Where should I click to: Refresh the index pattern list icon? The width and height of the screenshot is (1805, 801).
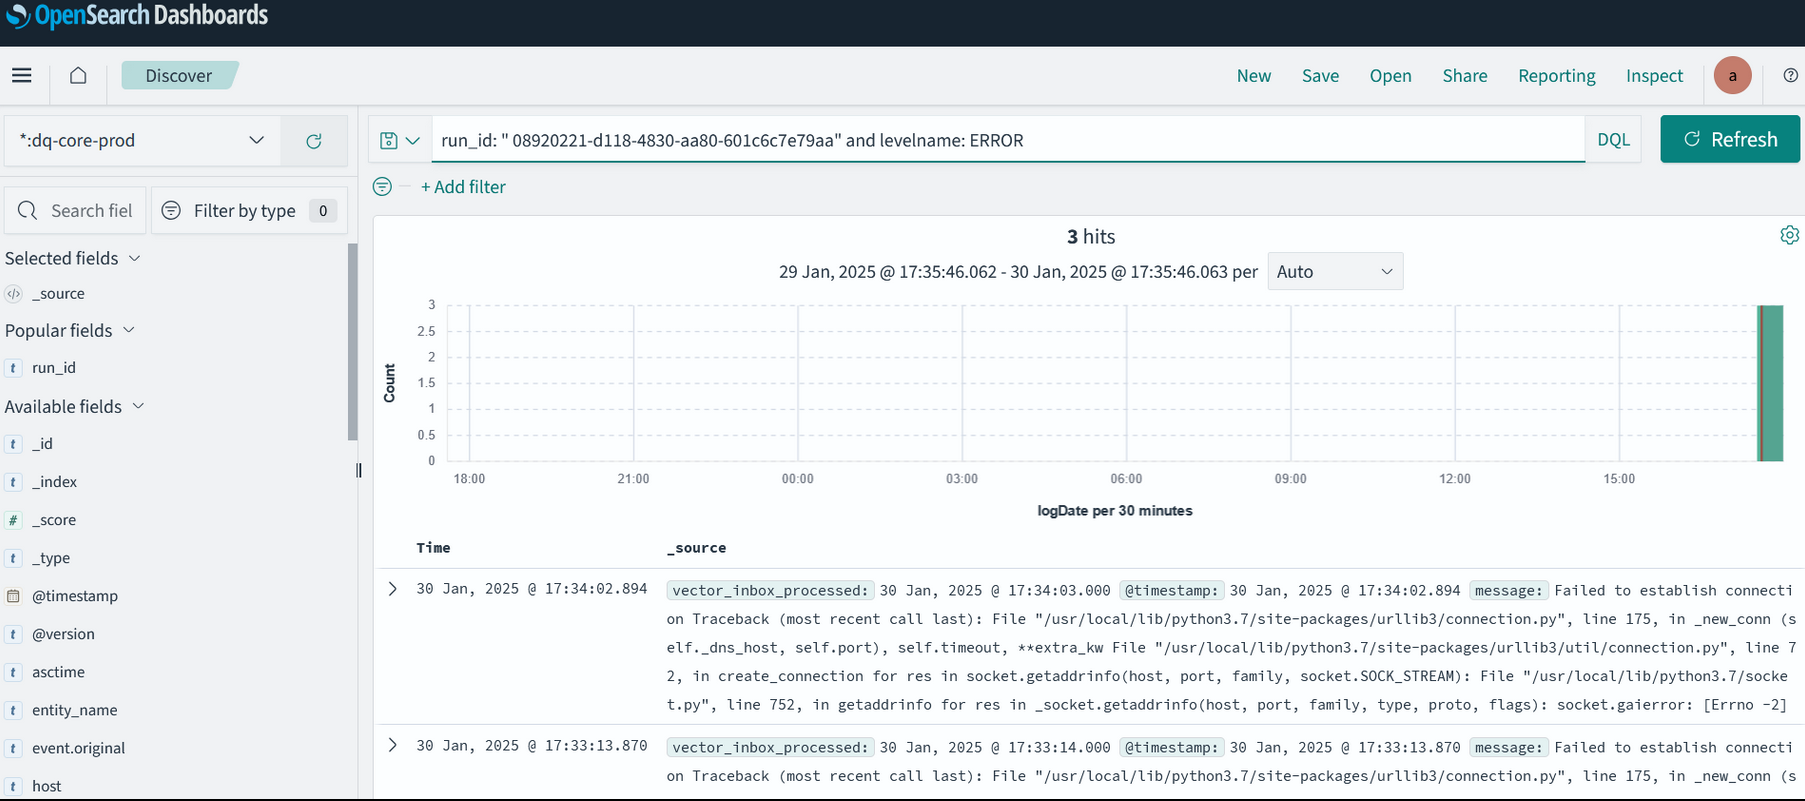314,141
